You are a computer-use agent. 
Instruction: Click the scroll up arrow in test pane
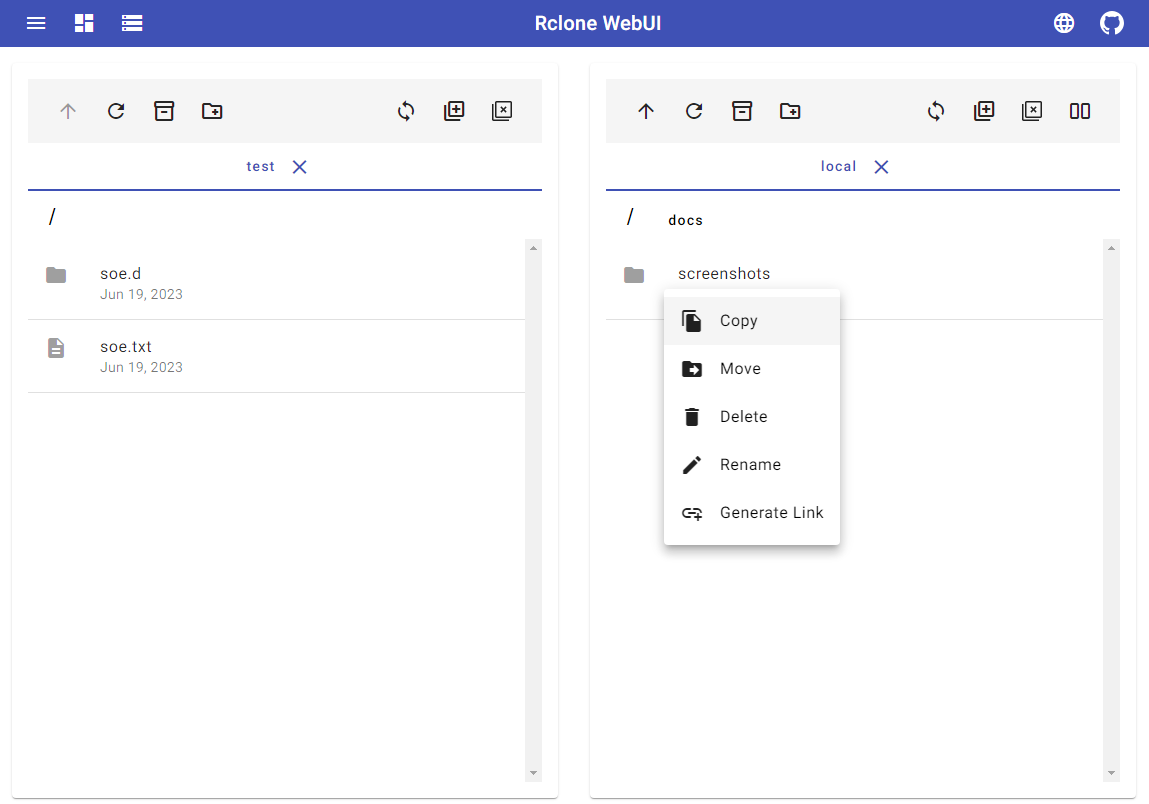point(533,248)
